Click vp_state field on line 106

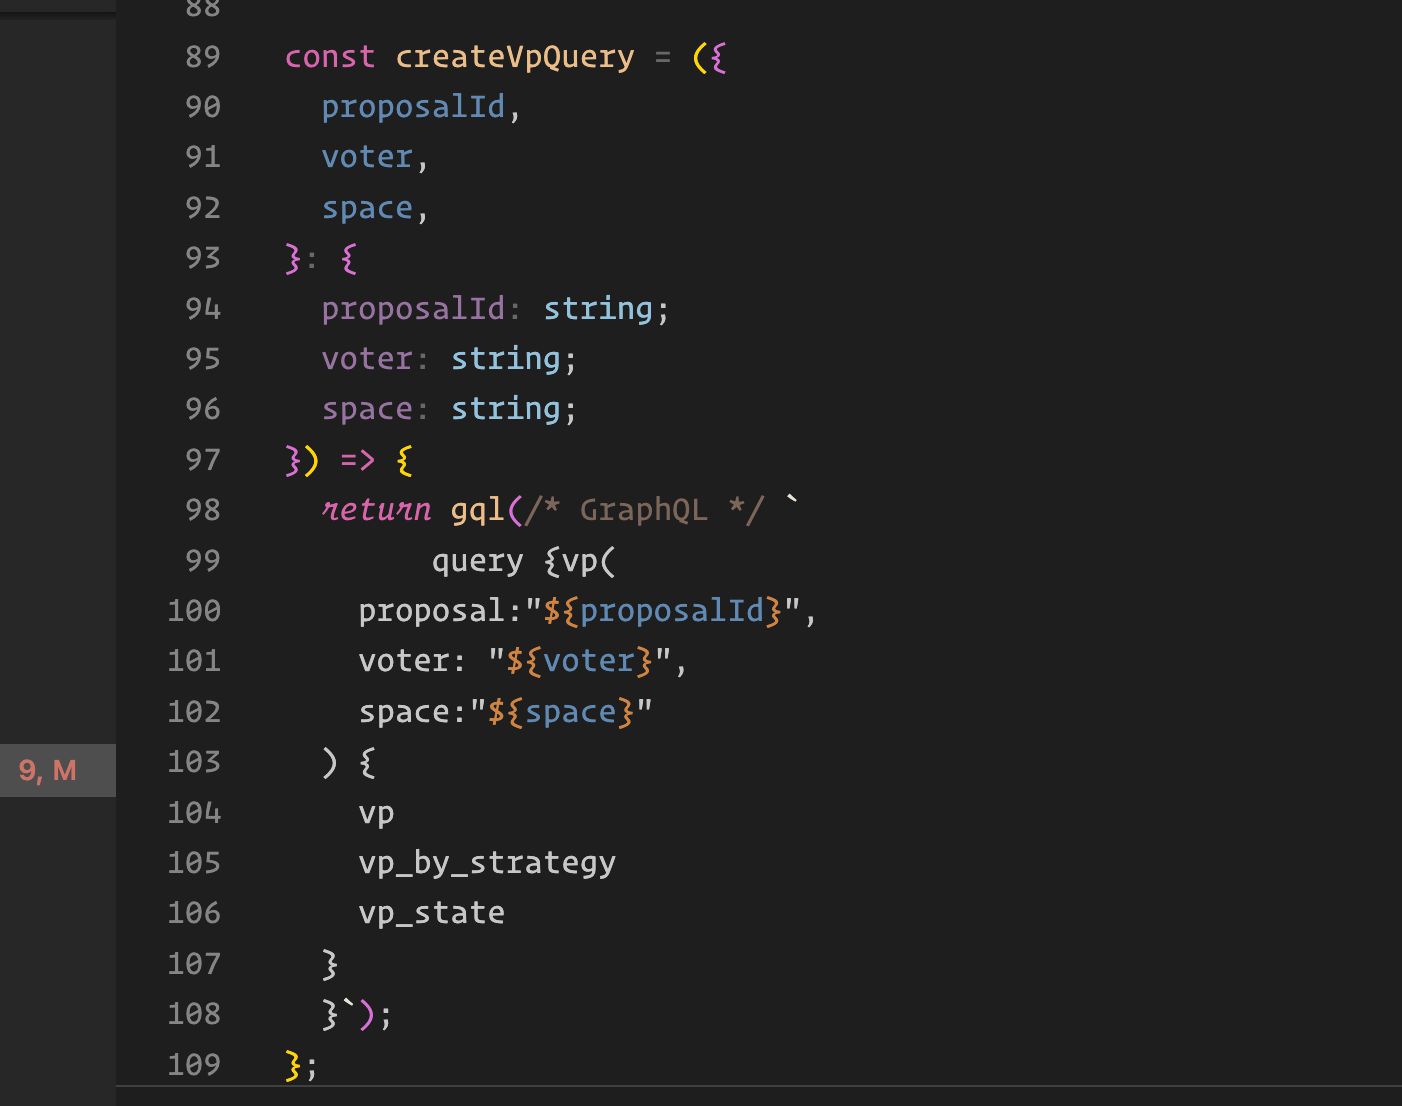[x=432, y=913]
